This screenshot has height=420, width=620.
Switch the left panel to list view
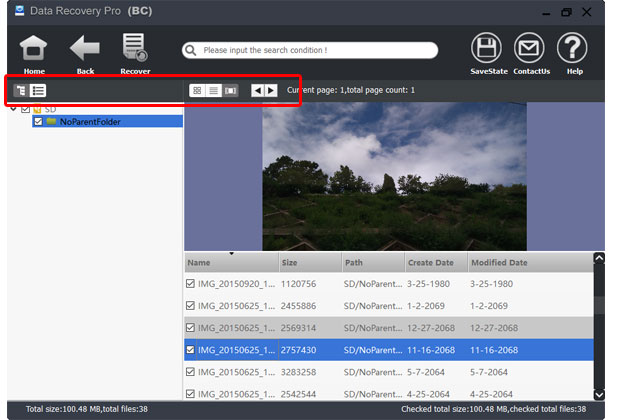tap(38, 91)
